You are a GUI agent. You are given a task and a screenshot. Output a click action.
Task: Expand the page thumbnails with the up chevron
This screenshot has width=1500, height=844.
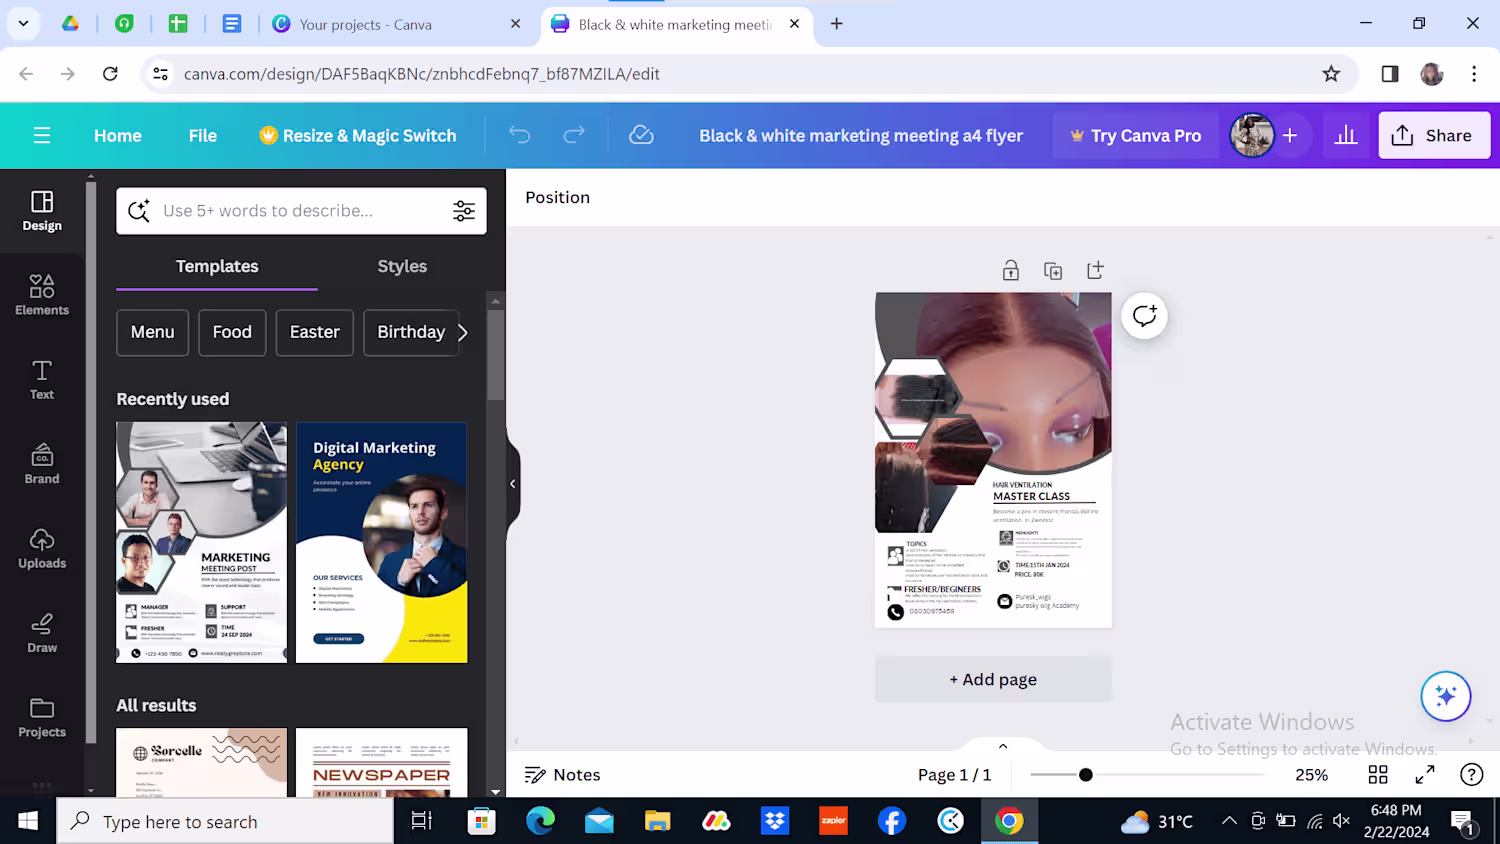1003,746
